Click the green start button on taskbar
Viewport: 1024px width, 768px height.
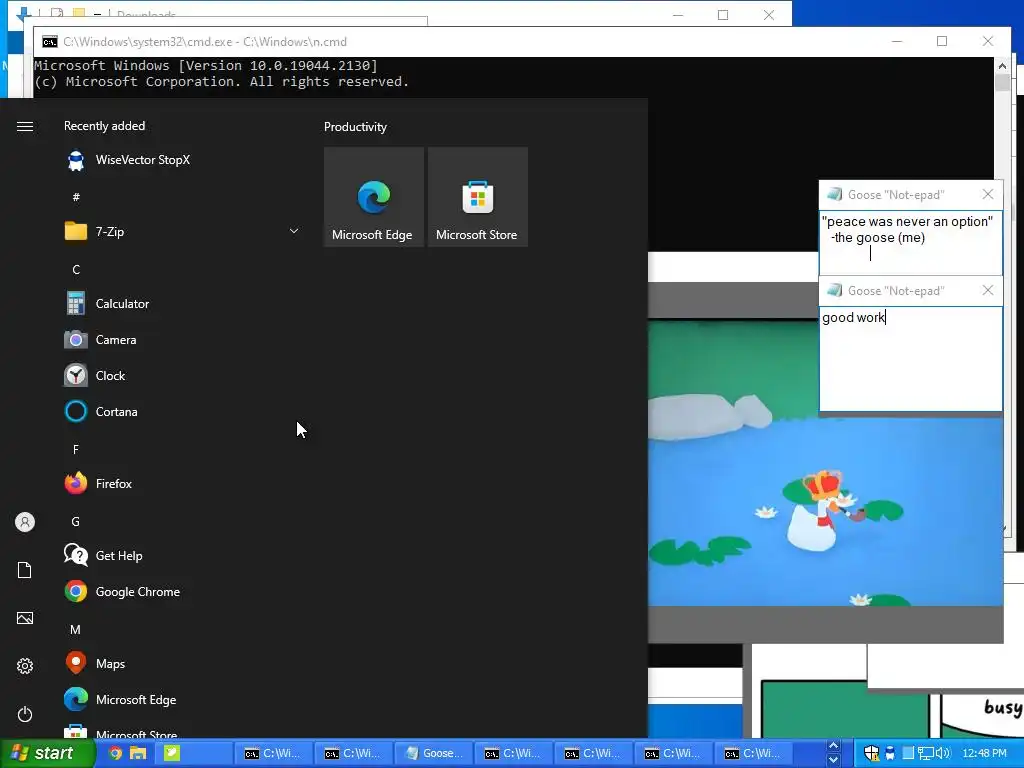click(47, 753)
